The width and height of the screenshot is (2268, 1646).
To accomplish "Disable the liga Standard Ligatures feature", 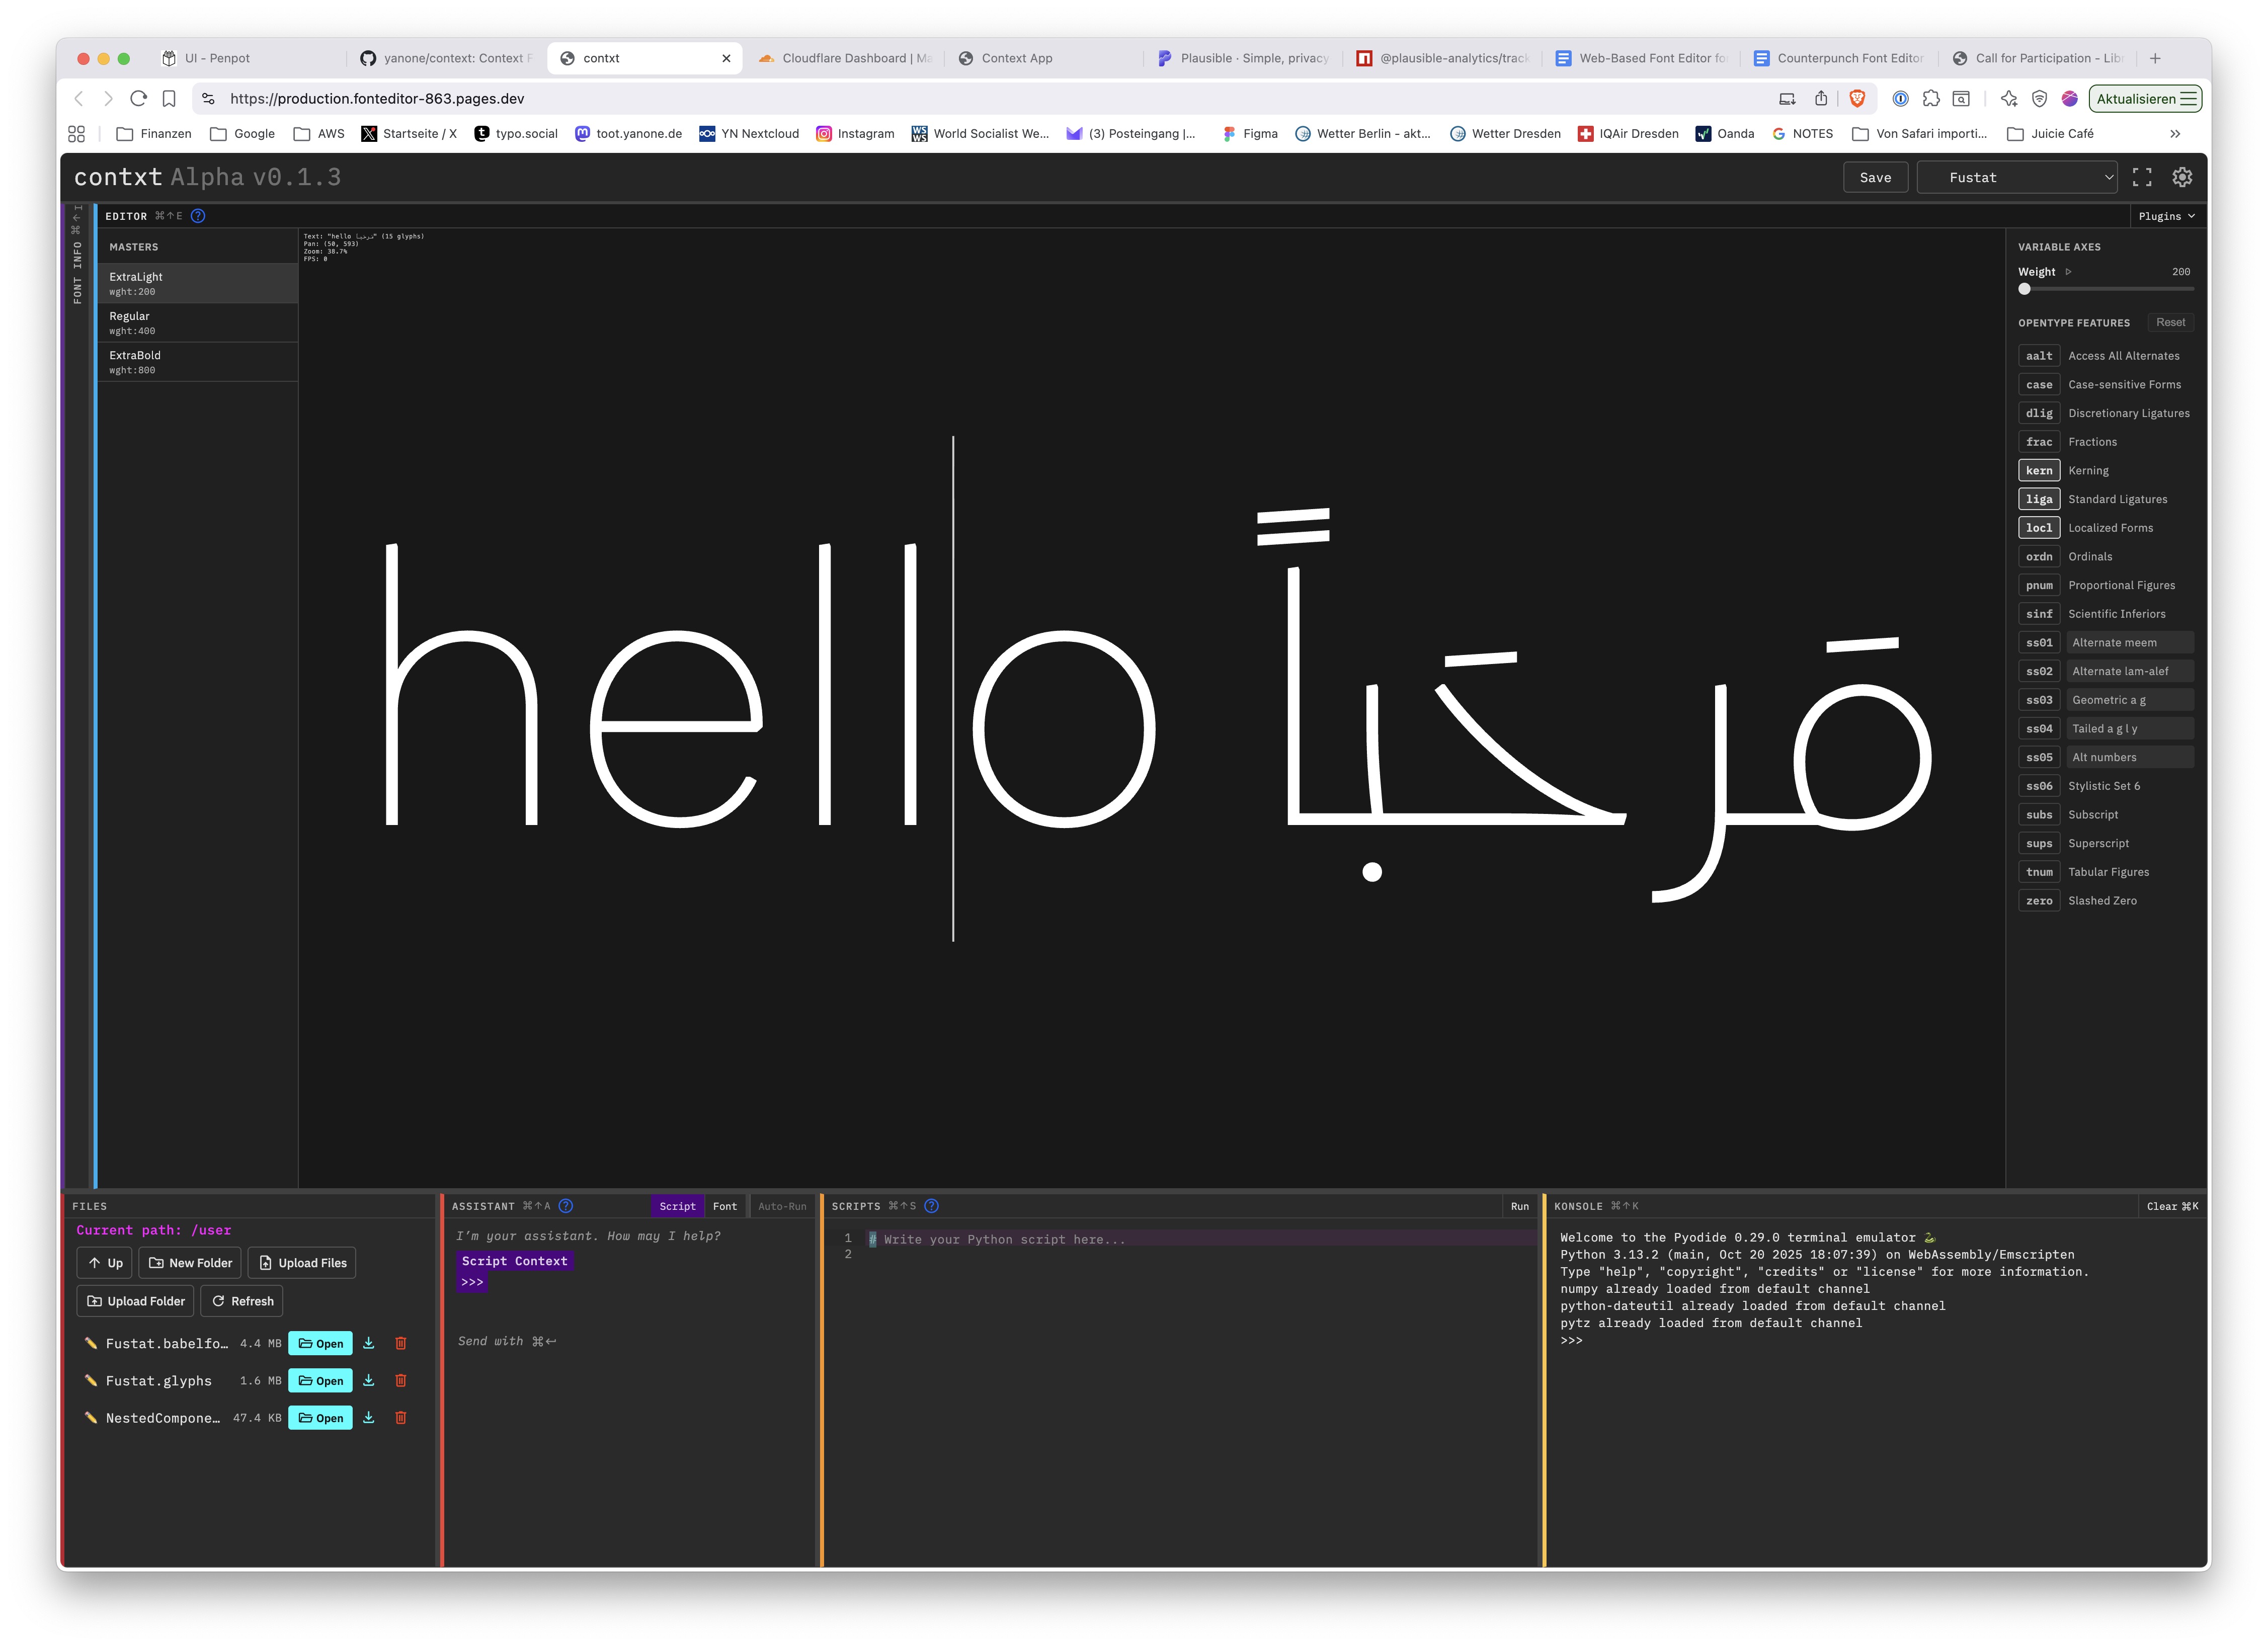I will coord(2039,499).
